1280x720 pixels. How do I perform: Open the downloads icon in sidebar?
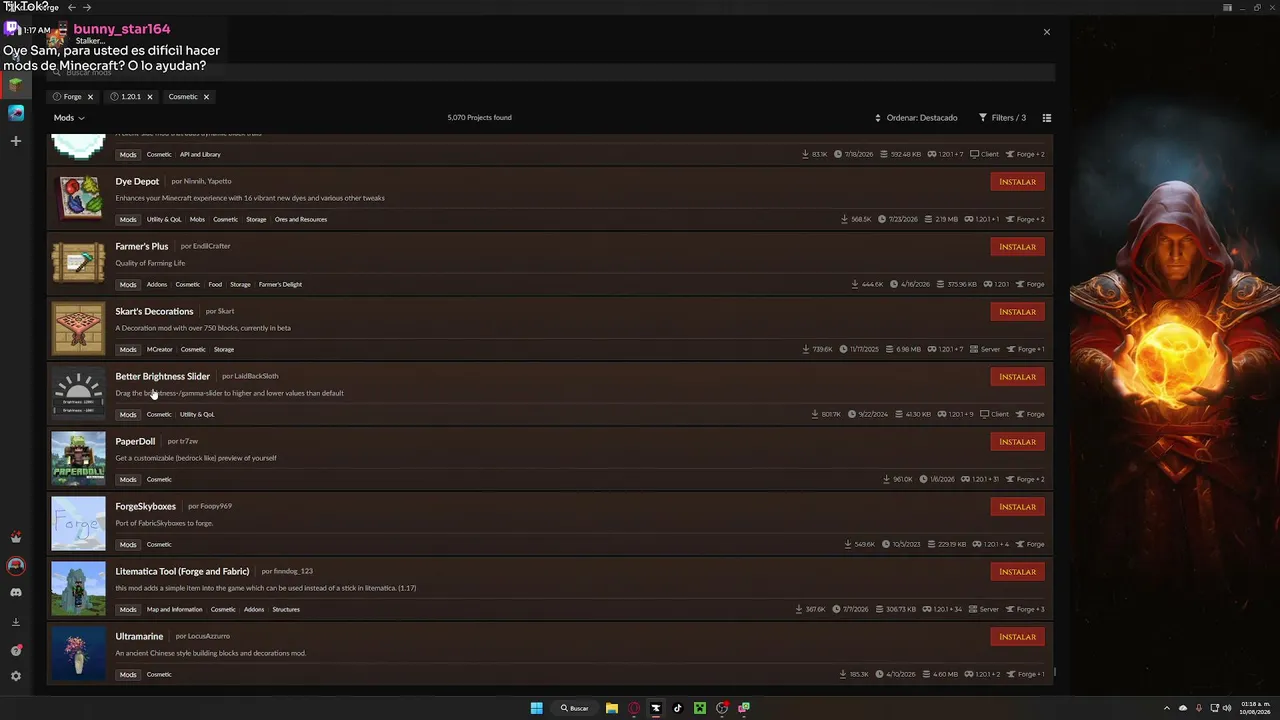tap(16, 622)
